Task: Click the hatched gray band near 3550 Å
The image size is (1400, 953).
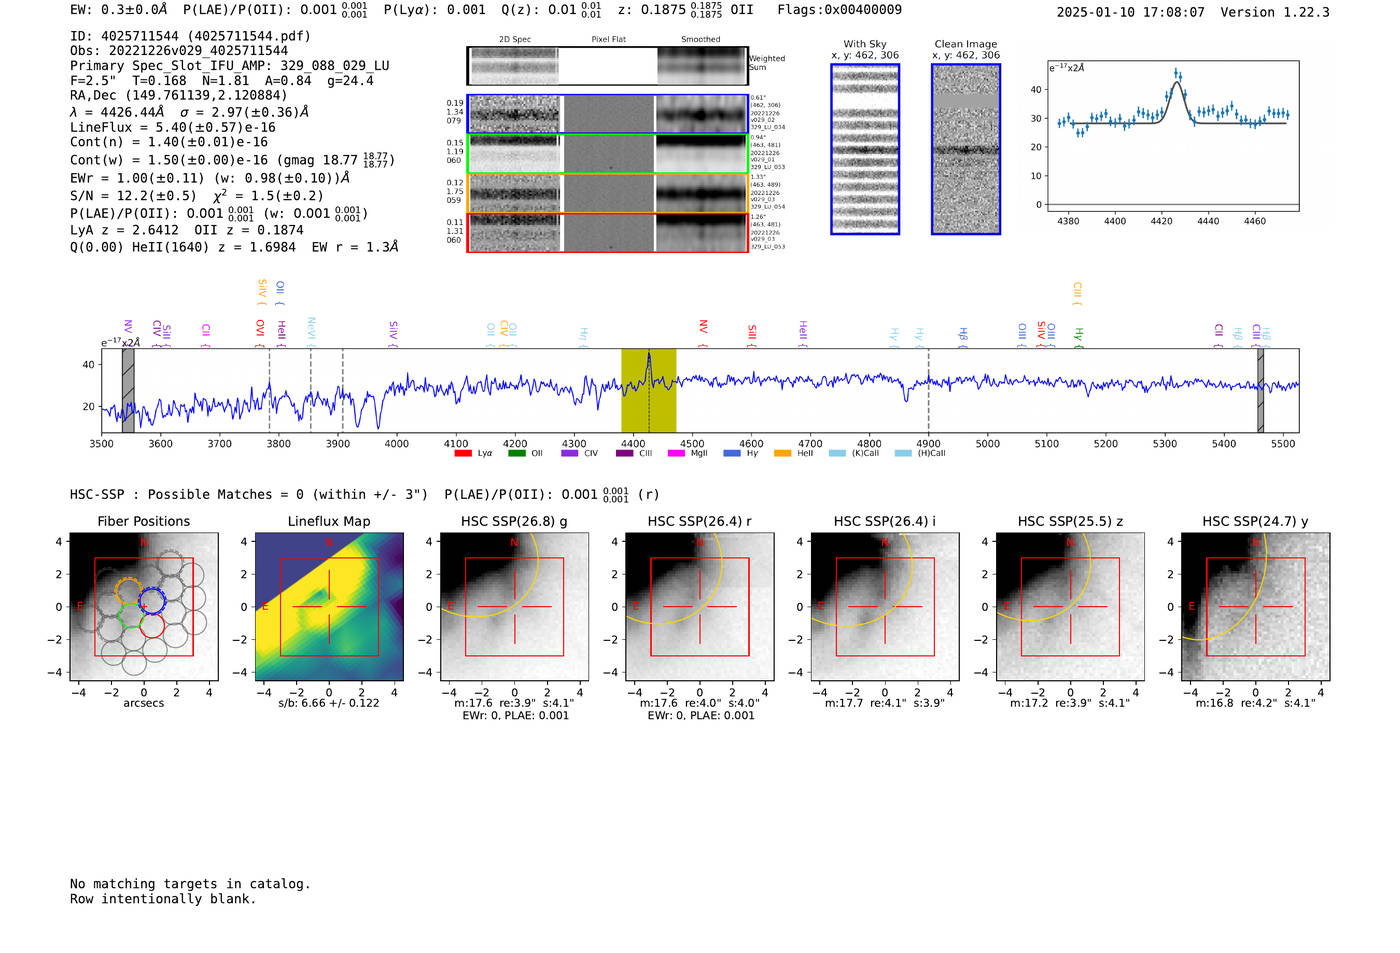Action: (x=128, y=391)
